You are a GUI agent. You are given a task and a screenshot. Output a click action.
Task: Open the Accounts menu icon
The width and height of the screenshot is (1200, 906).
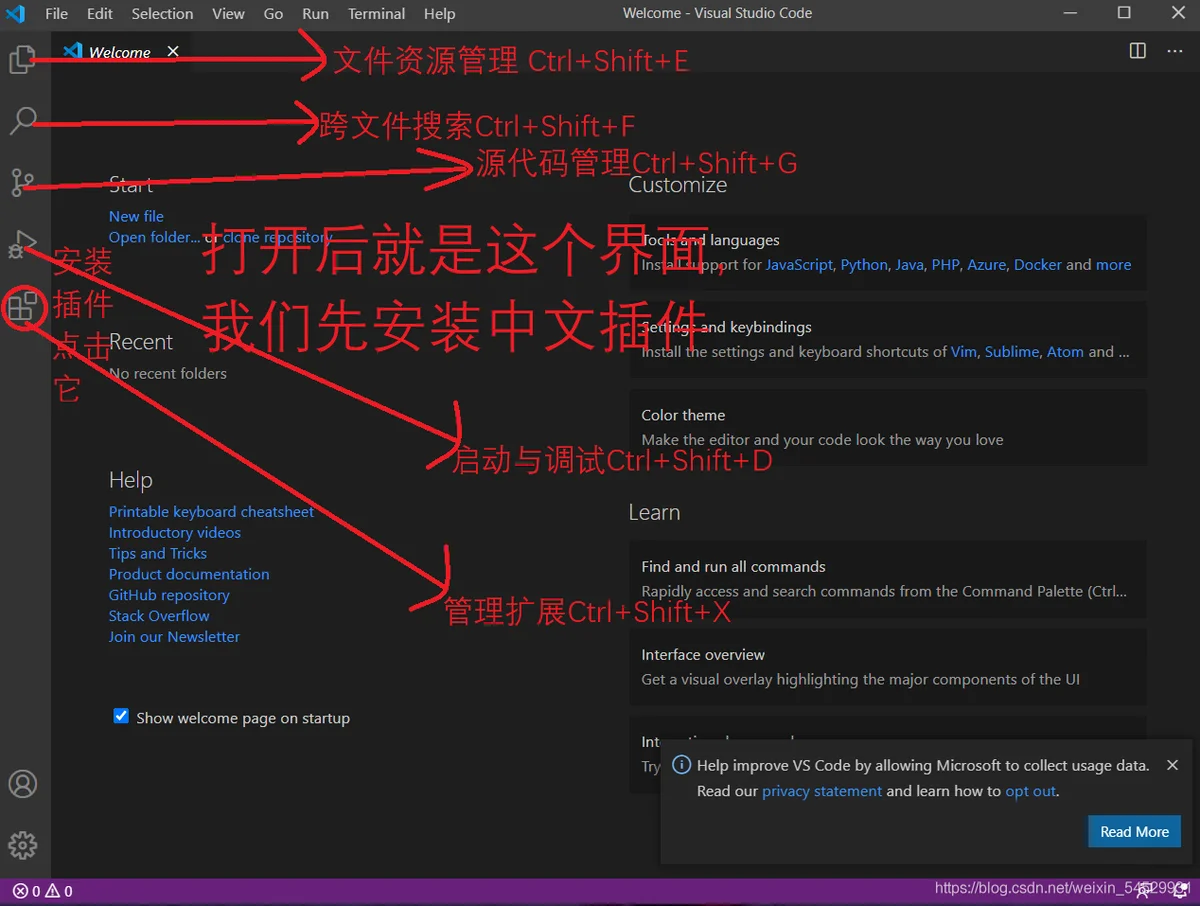pos(22,784)
